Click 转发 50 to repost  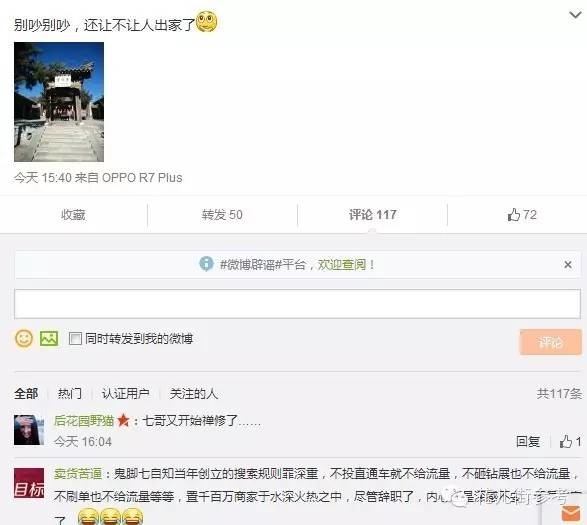(222, 215)
